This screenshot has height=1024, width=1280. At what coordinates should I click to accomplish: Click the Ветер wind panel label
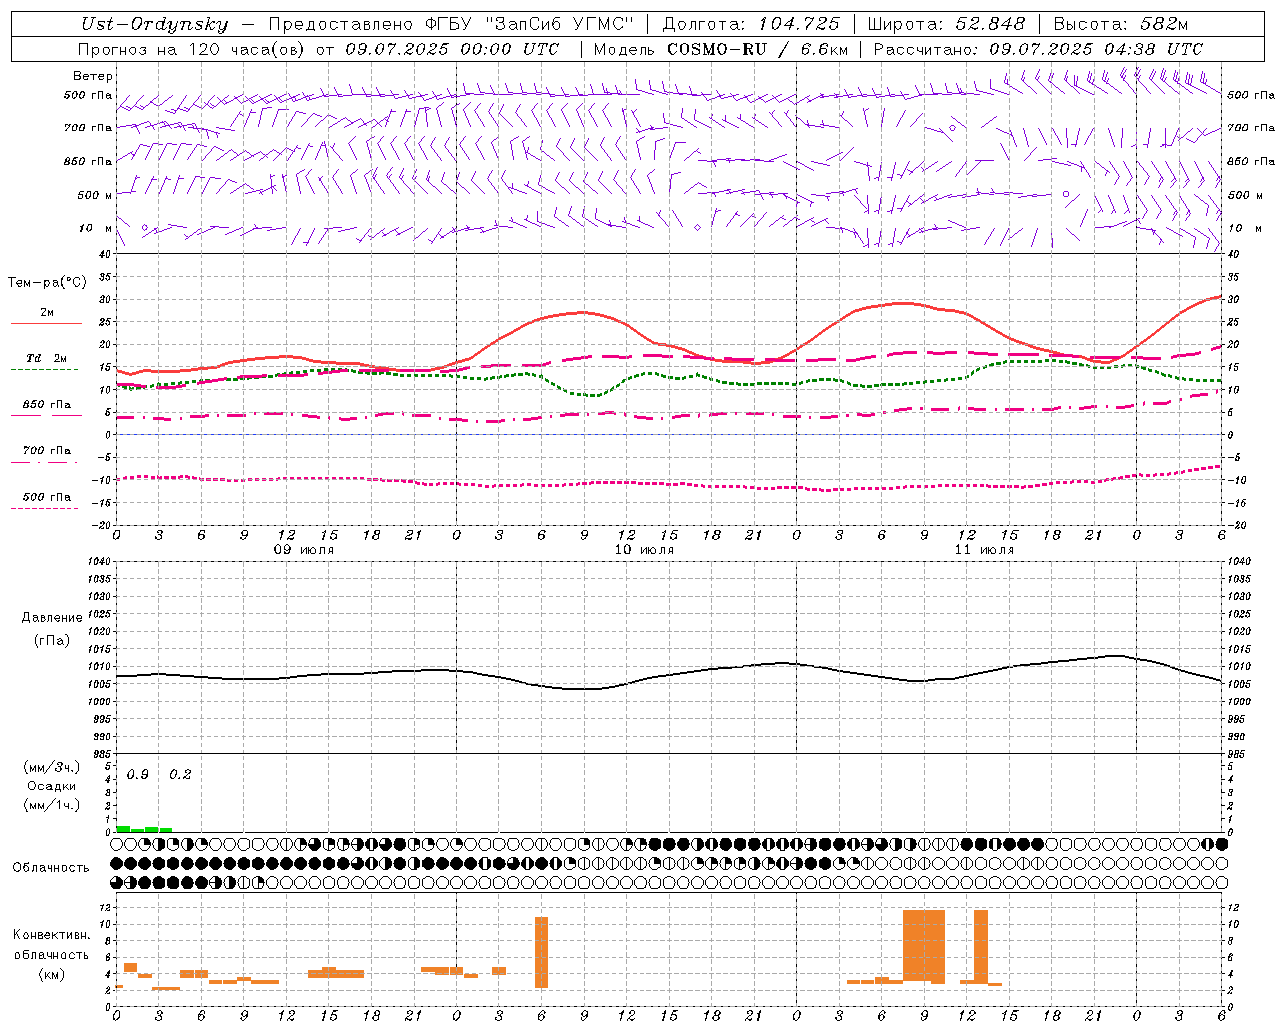pos(93,76)
